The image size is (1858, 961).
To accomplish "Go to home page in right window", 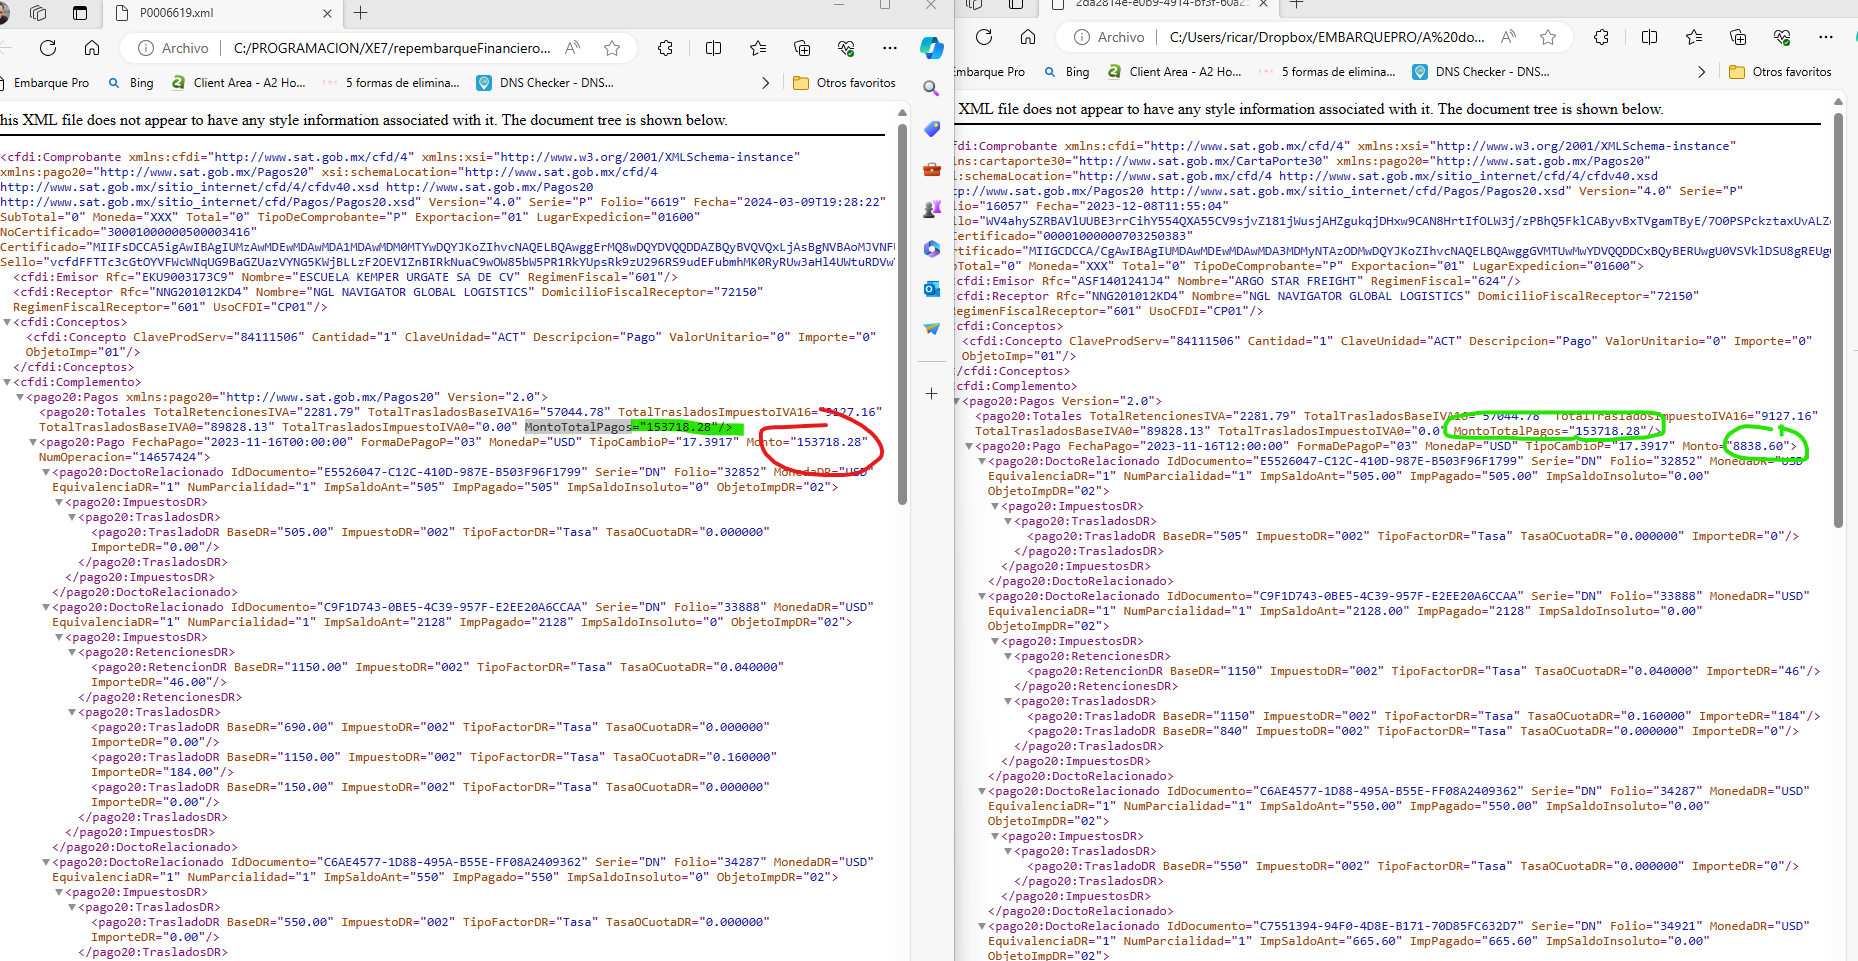I will pyautogui.click(x=1028, y=37).
